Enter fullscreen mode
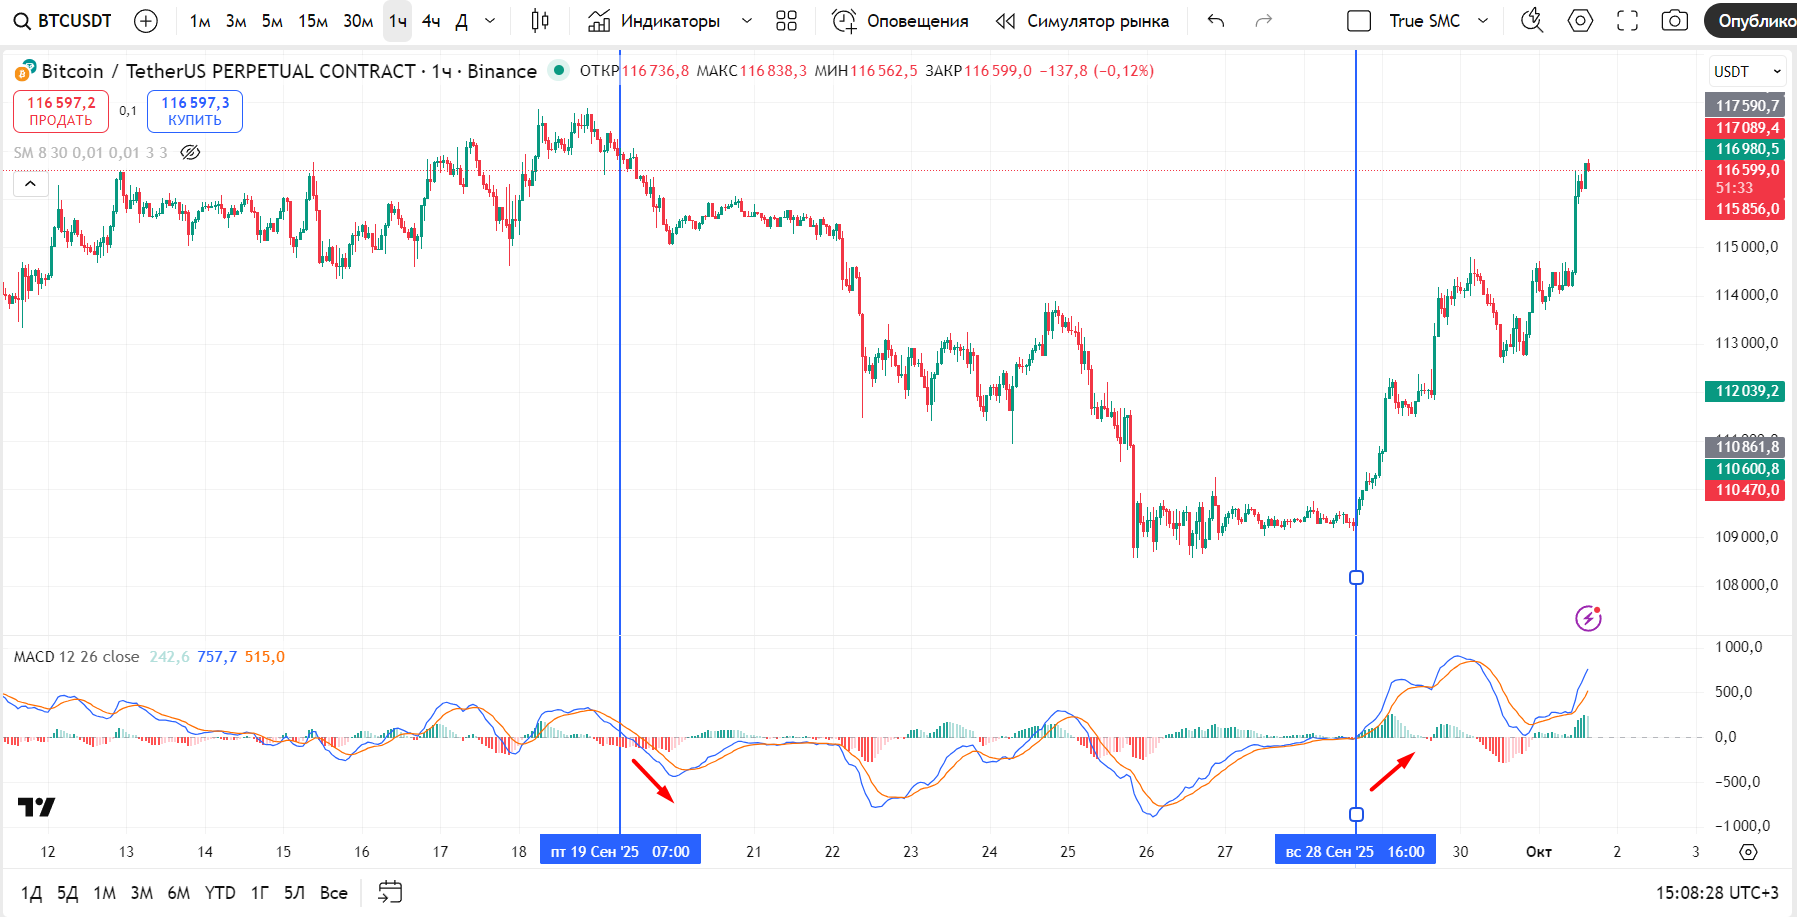 (x=1628, y=21)
